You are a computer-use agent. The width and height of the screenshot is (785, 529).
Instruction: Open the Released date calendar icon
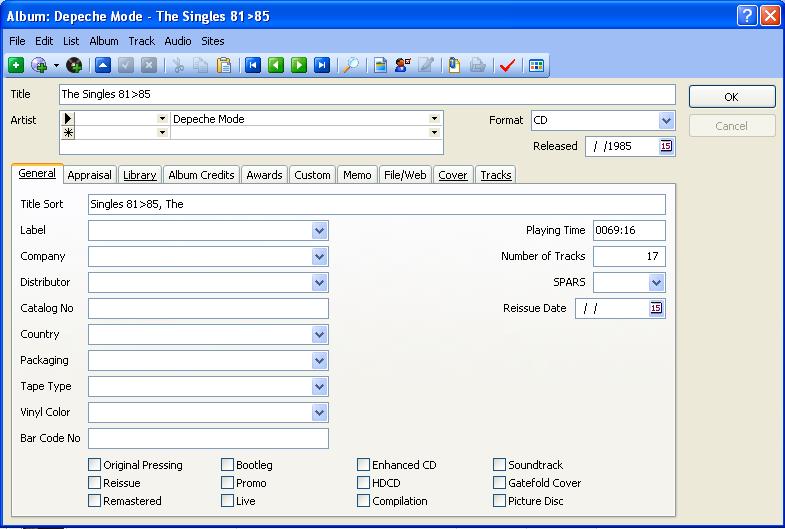coord(666,146)
